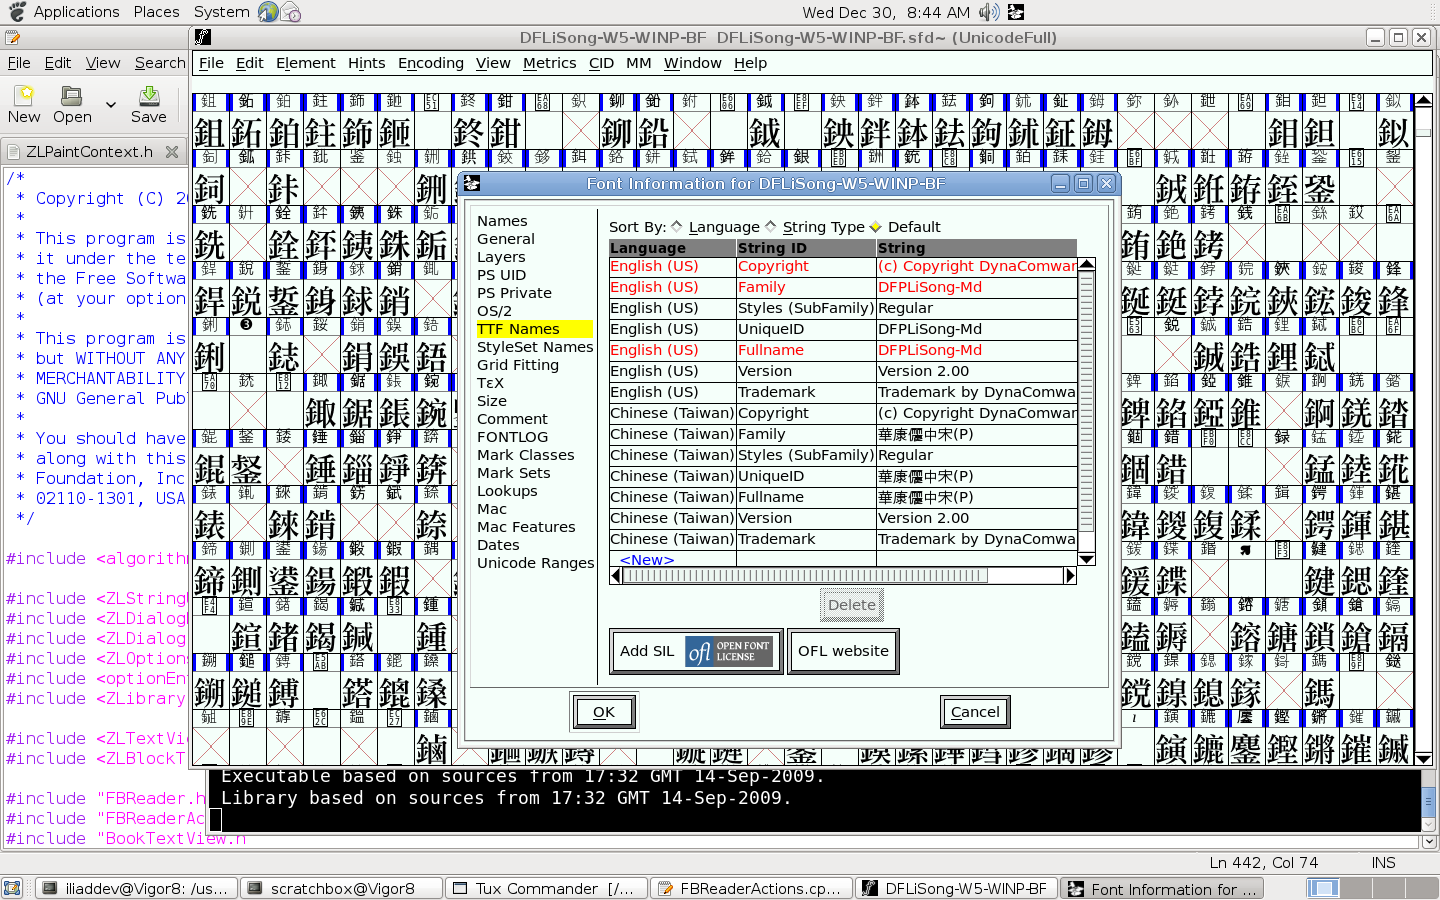This screenshot has width=1440, height=900.
Task: Switch to Grid Fitting section
Action: (x=518, y=365)
